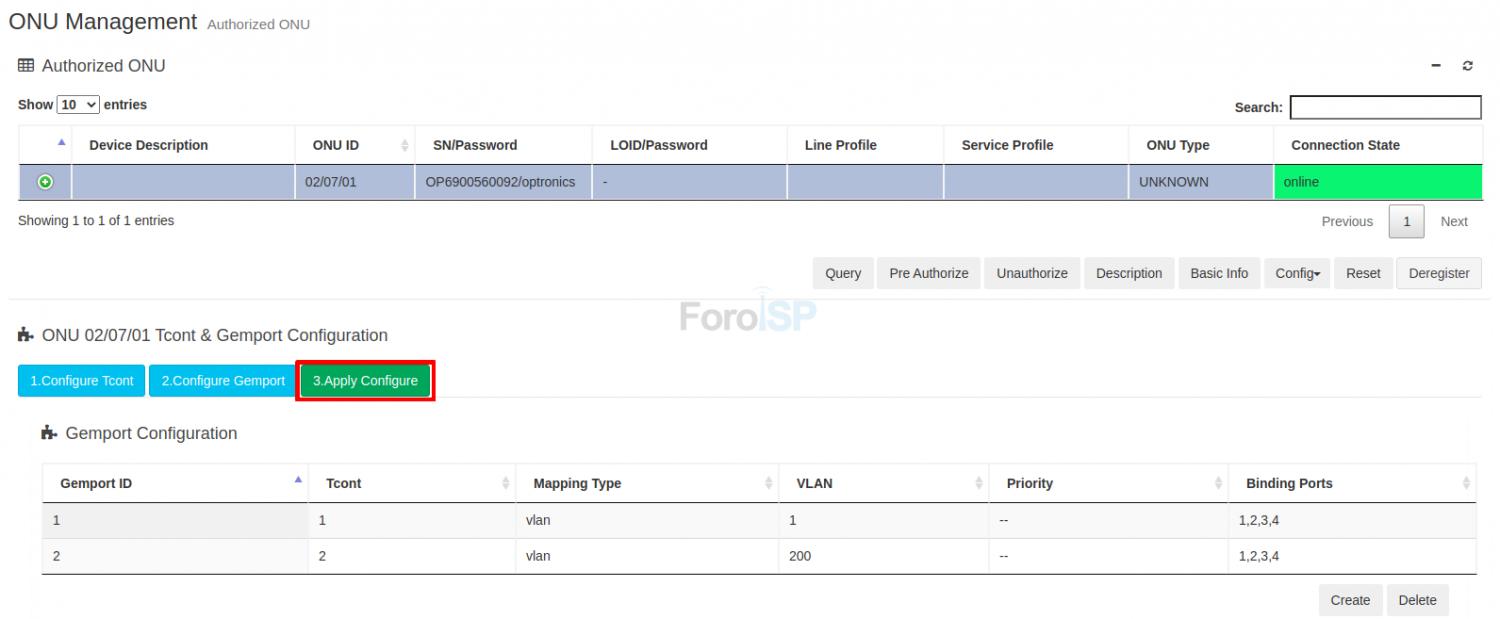Viewport: 1500px width, 619px height.
Task: Open the Show entries count dropdown
Action: pyautogui.click(x=78, y=105)
